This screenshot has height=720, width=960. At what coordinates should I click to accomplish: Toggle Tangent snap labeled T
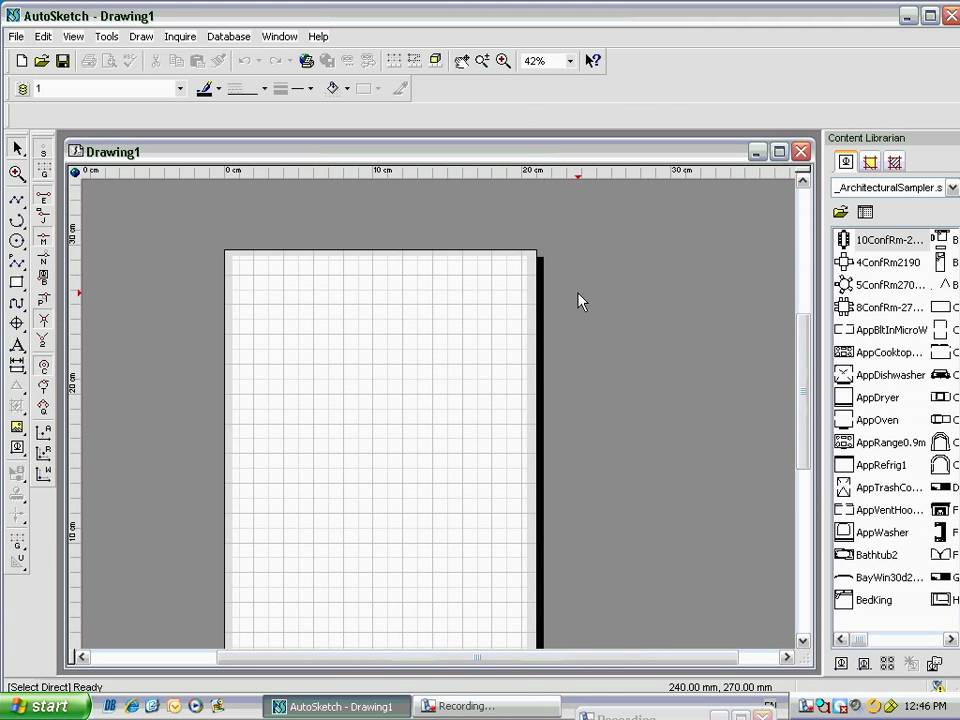[x=43, y=387]
